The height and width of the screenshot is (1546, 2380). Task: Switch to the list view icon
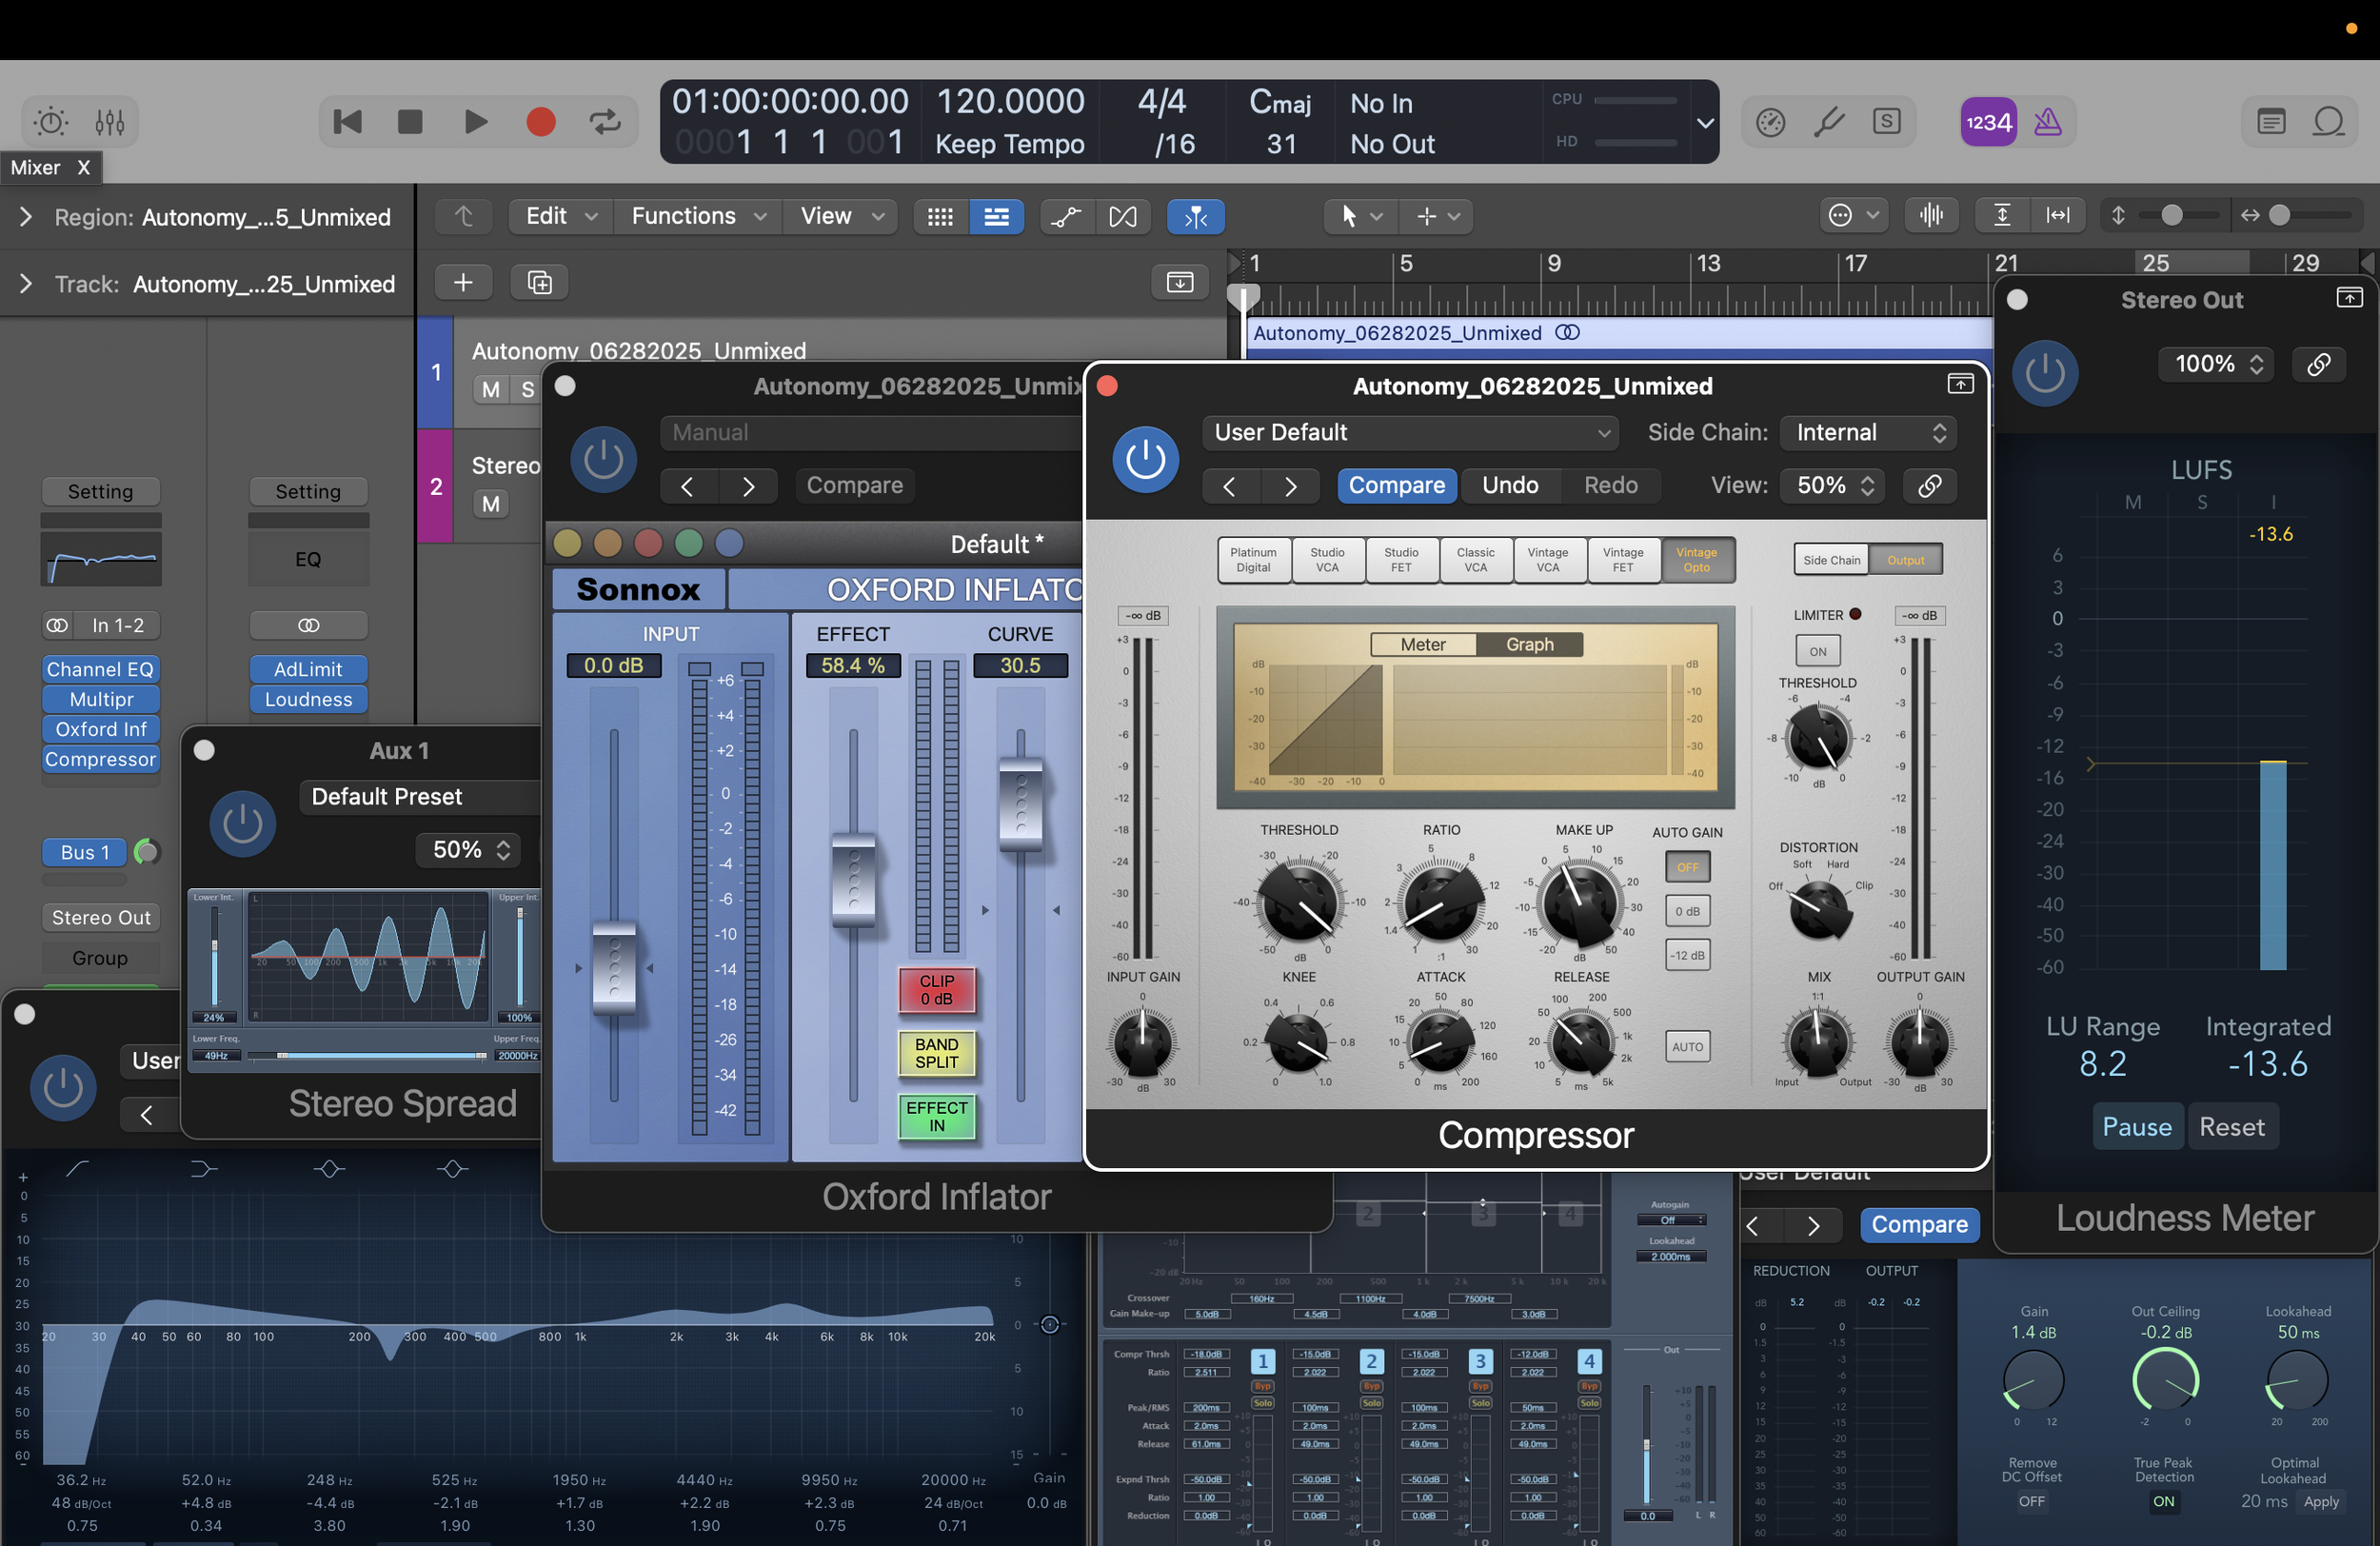click(x=996, y=217)
